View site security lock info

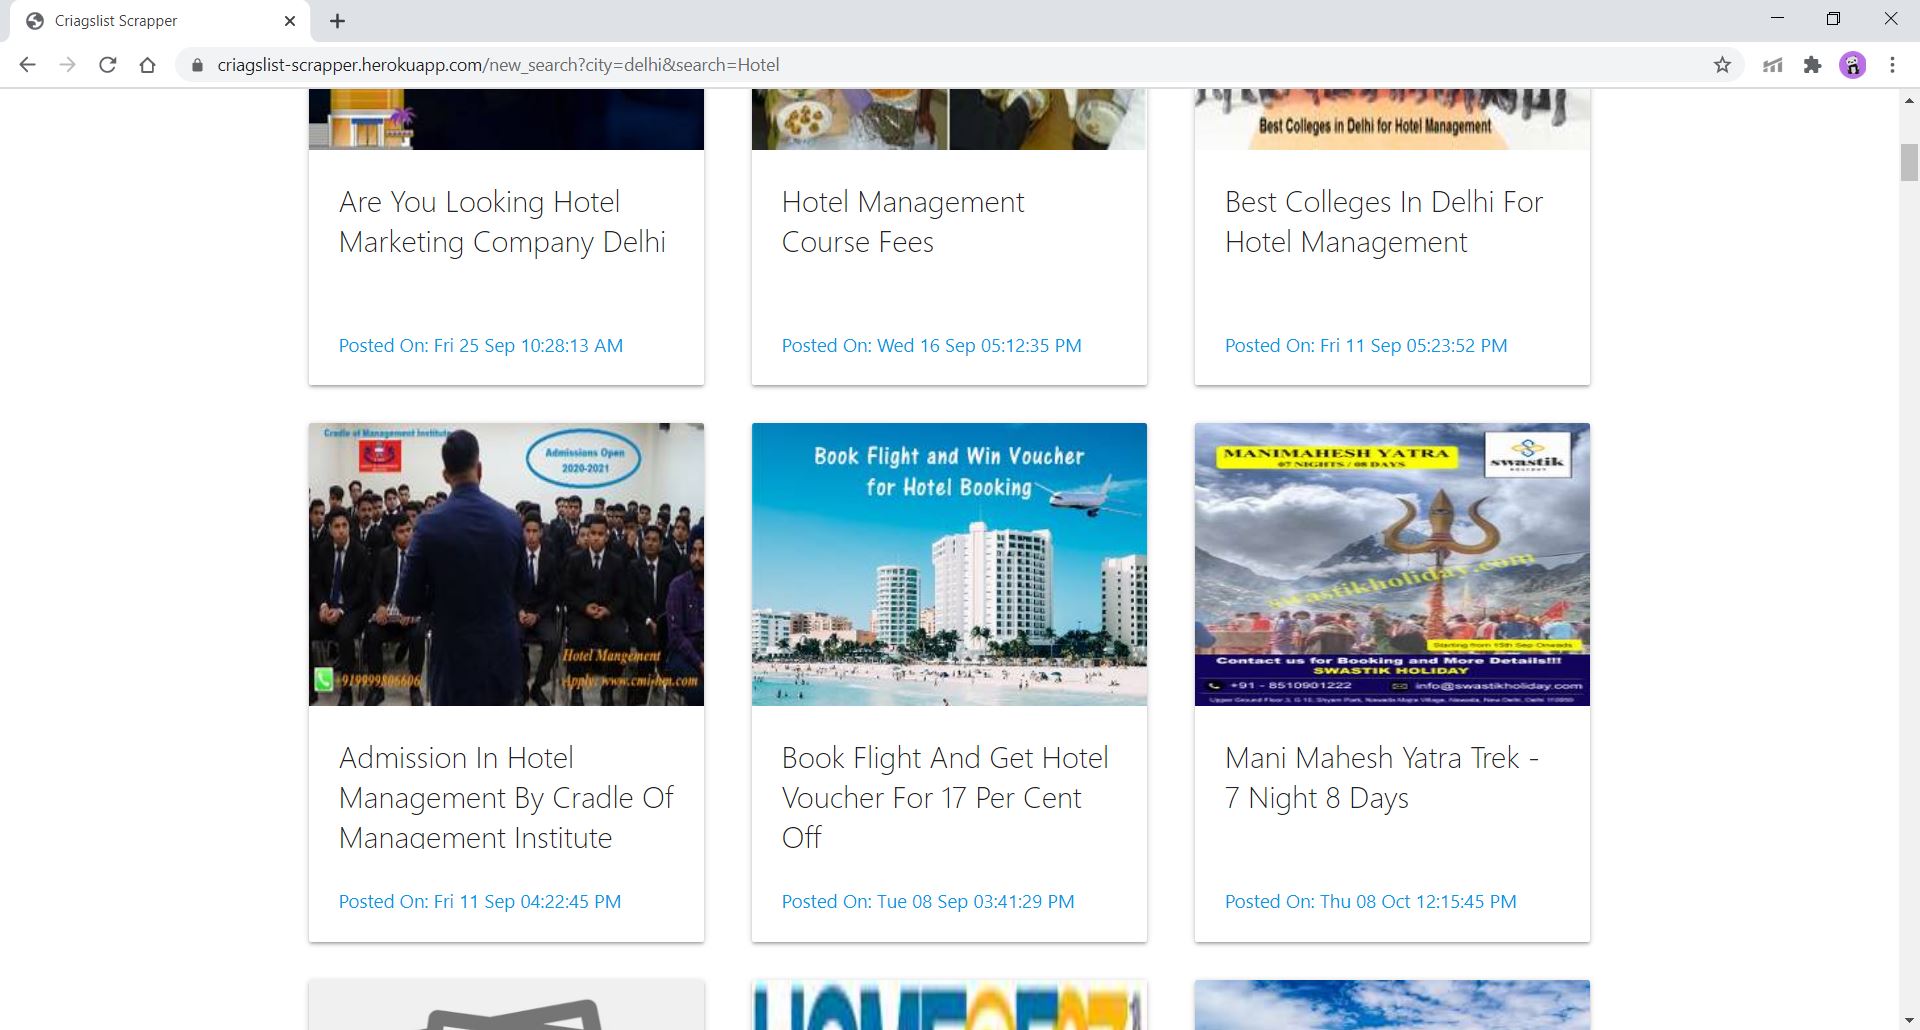click(197, 65)
